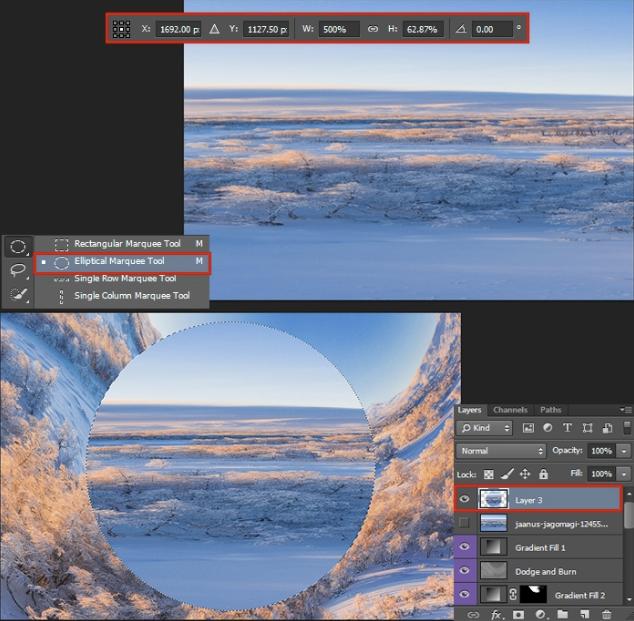Open the fx layer style menu

[497, 615]
